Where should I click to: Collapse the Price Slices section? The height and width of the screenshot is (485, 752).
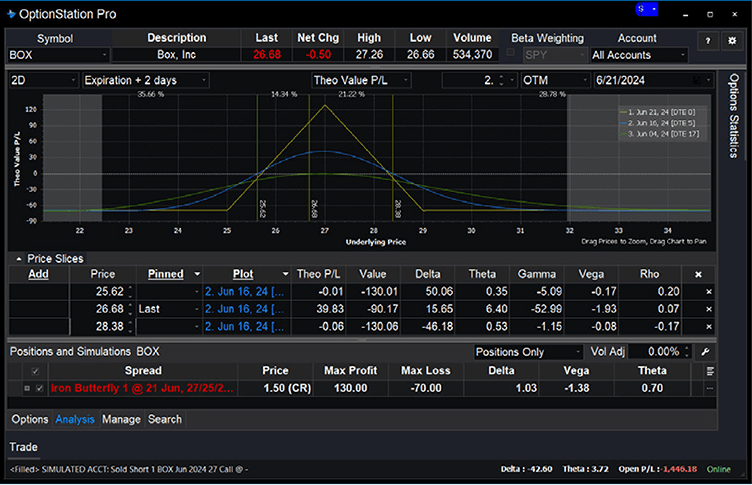(19, 259)
